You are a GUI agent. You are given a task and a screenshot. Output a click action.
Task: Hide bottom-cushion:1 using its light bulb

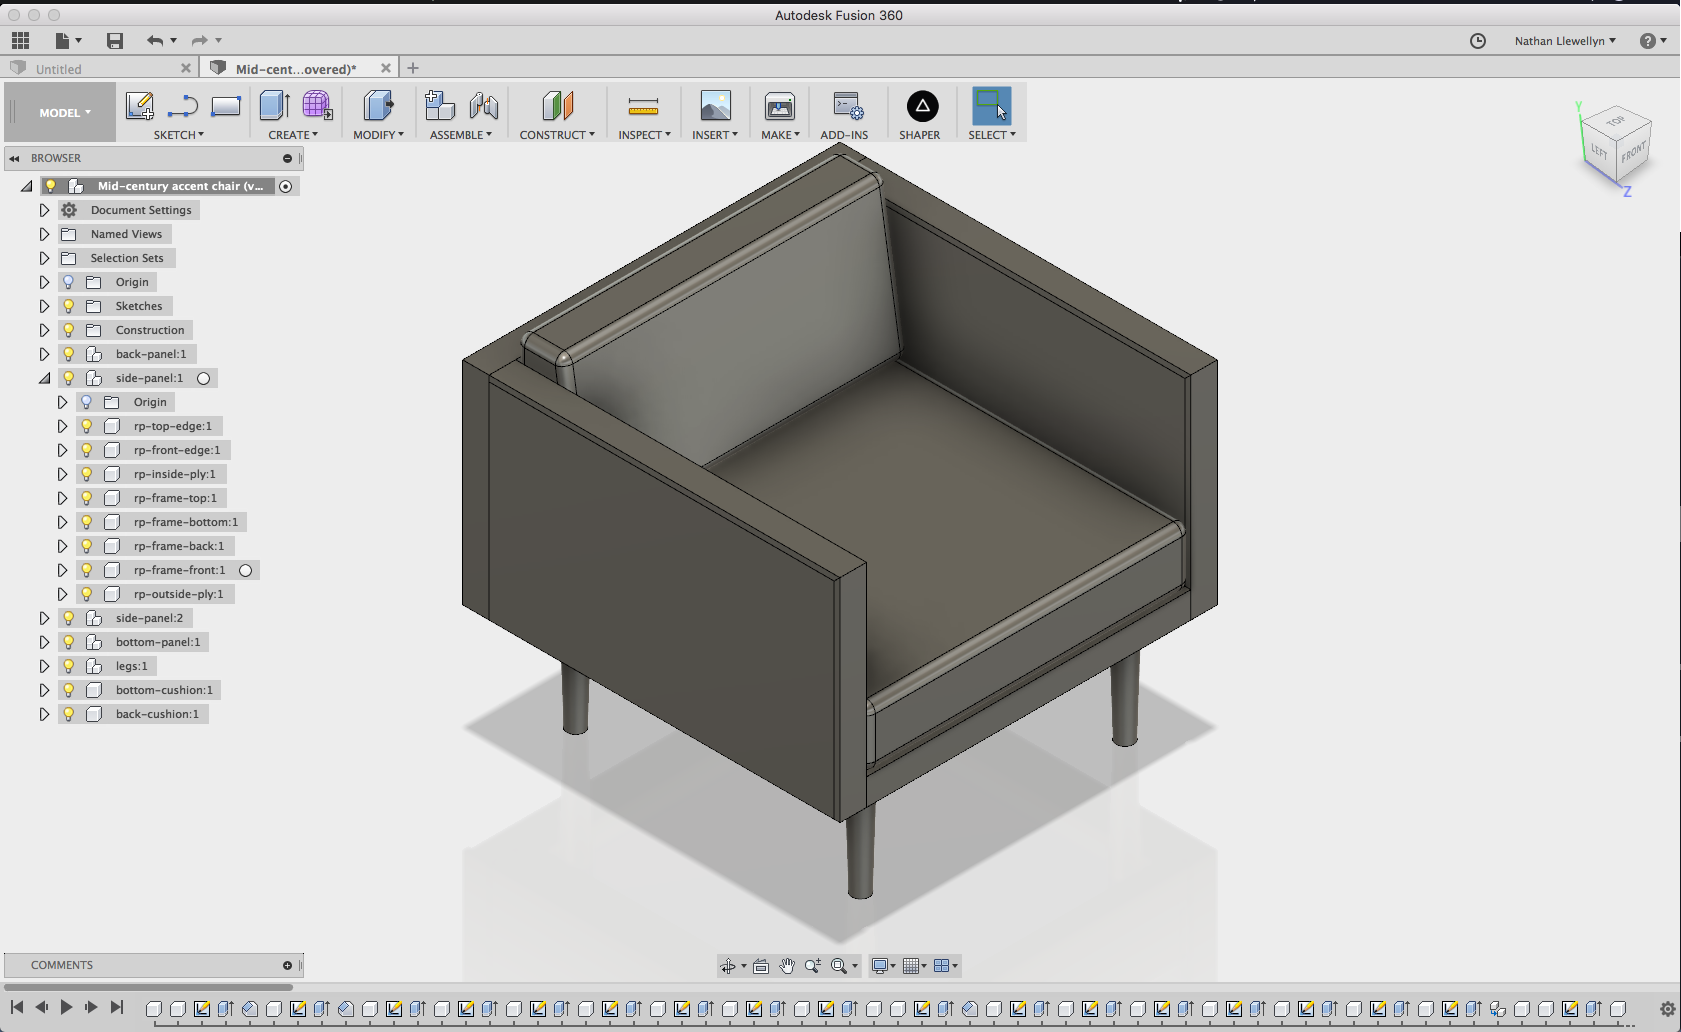pos(69,690)
